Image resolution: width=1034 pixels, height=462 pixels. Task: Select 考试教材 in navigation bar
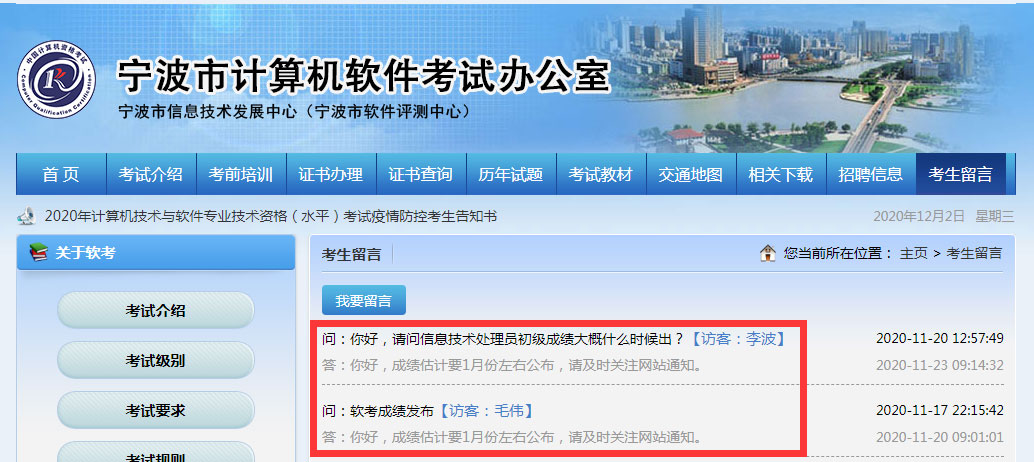point(601,174)
